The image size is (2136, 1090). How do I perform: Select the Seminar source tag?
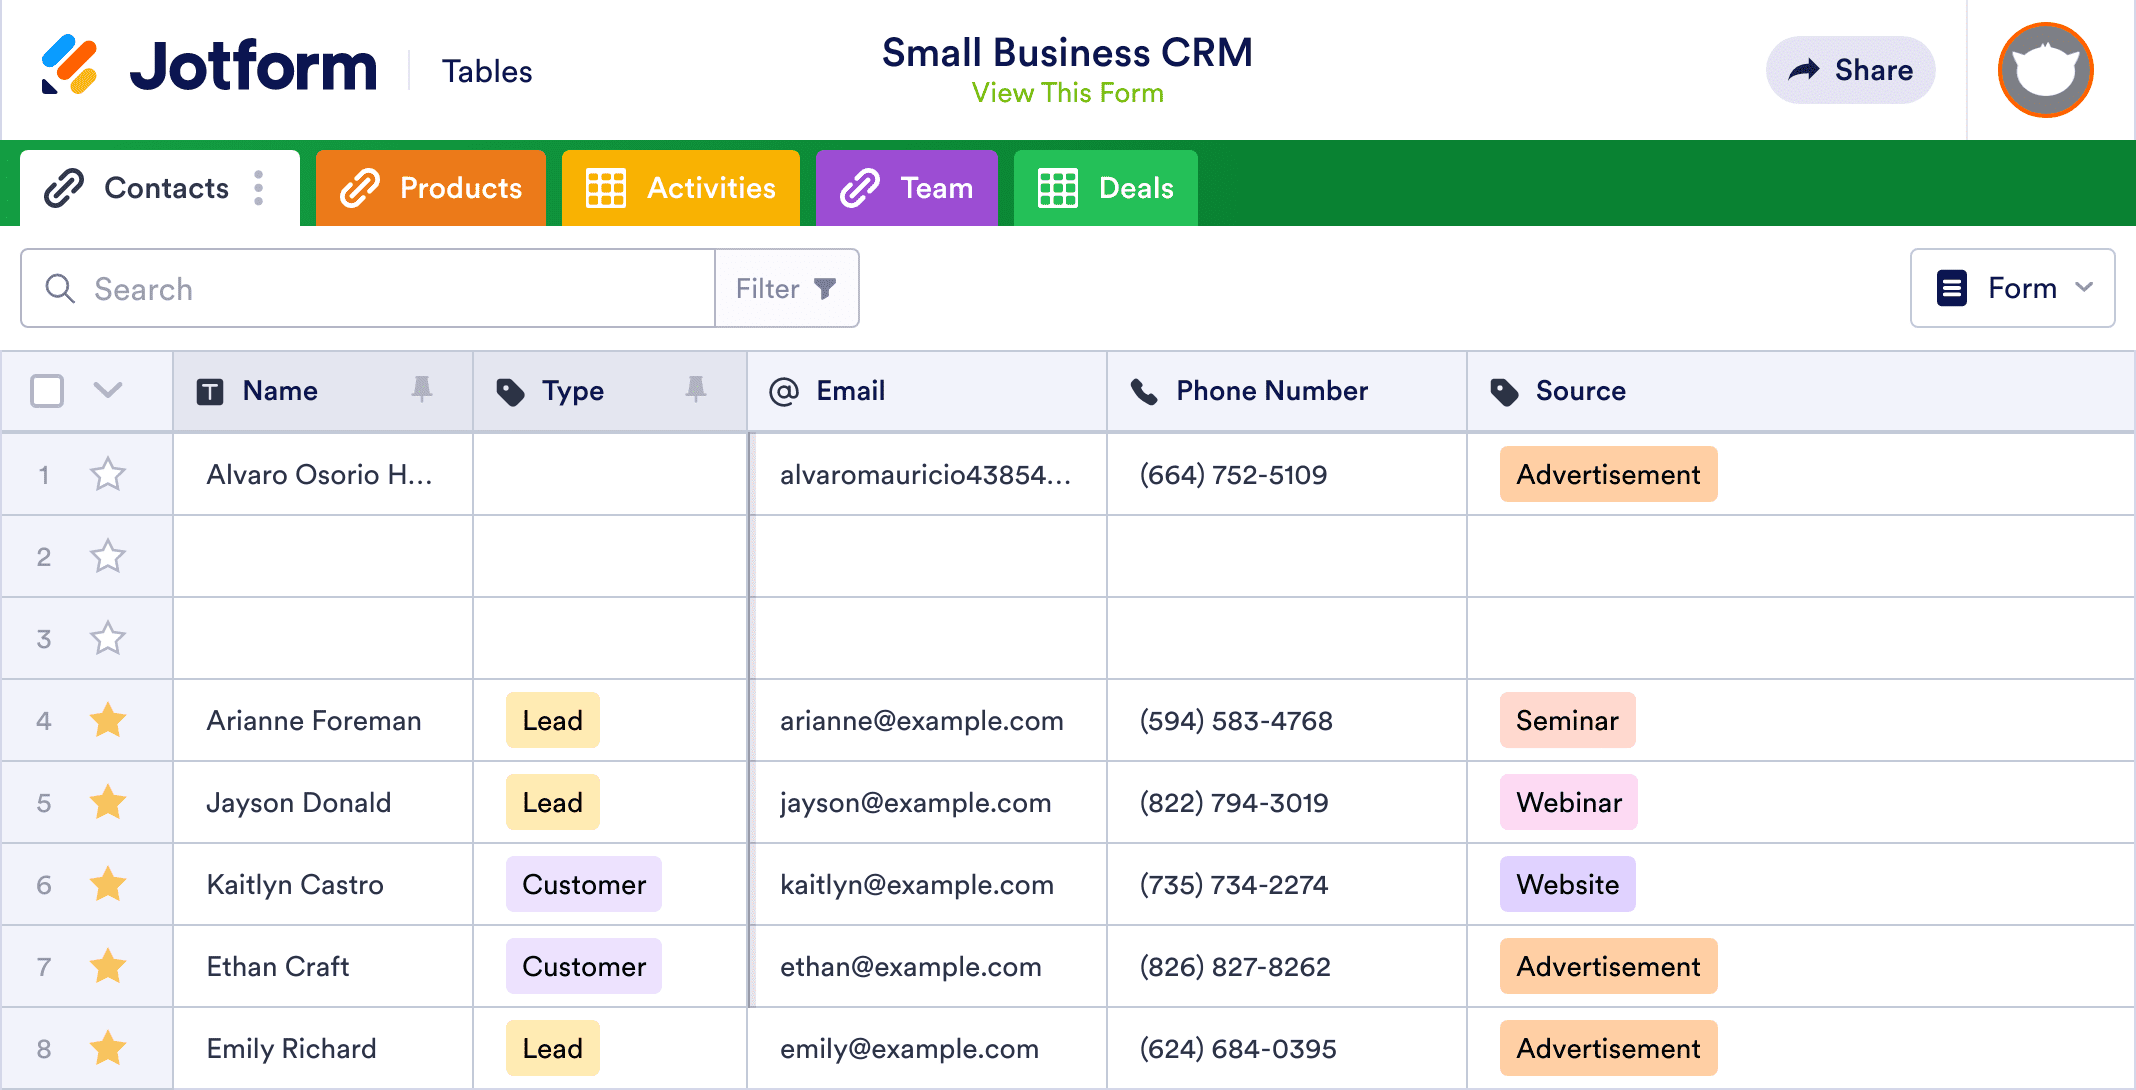[1567, 720]
